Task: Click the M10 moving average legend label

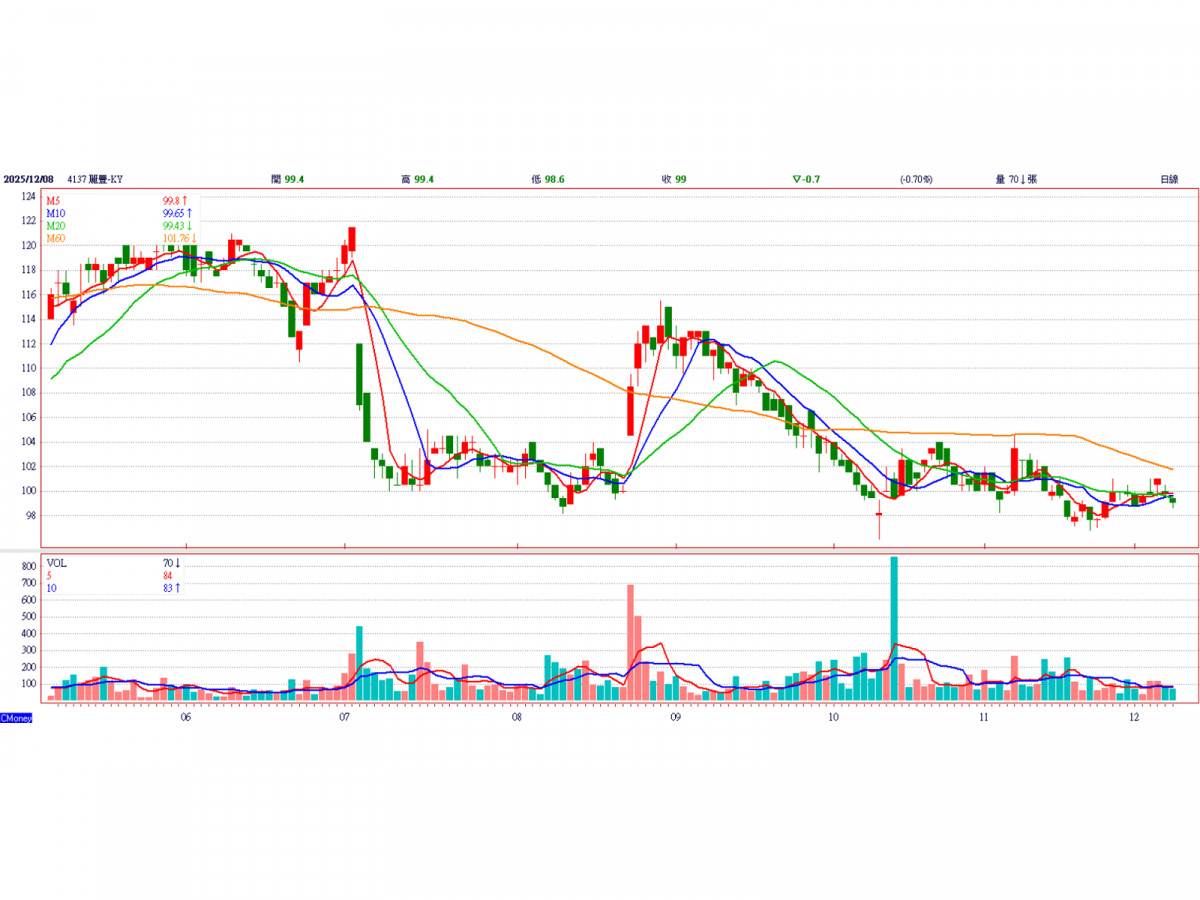Action: click(x=55, y=213)
